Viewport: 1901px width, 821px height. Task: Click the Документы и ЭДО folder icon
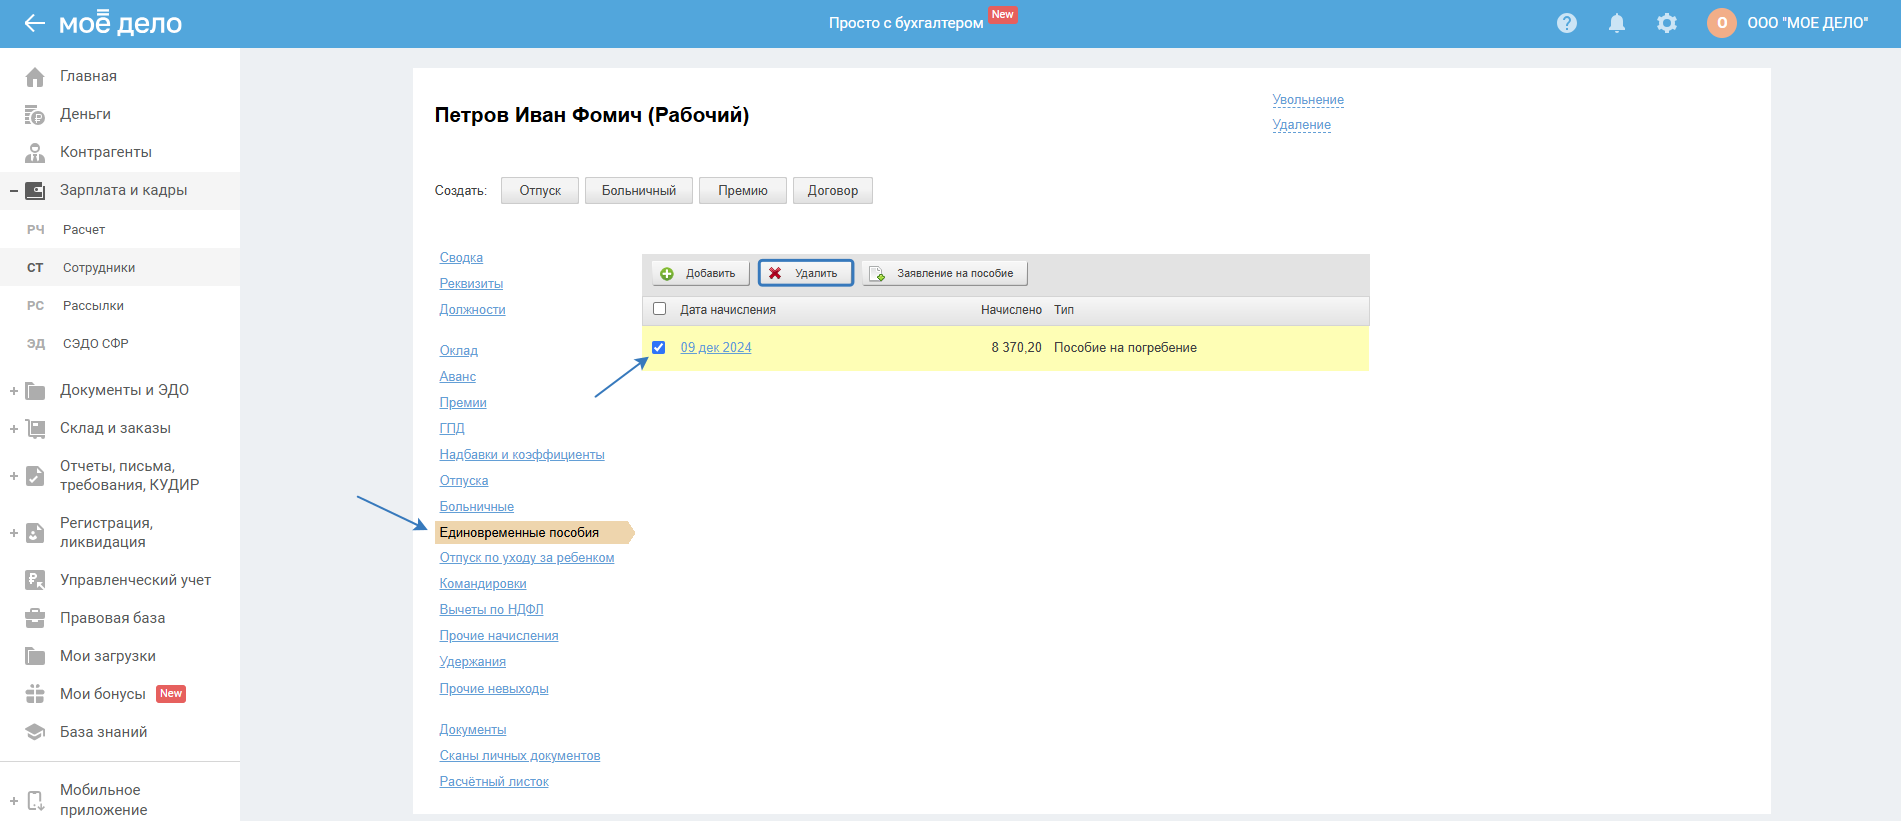tap(35, 391)
